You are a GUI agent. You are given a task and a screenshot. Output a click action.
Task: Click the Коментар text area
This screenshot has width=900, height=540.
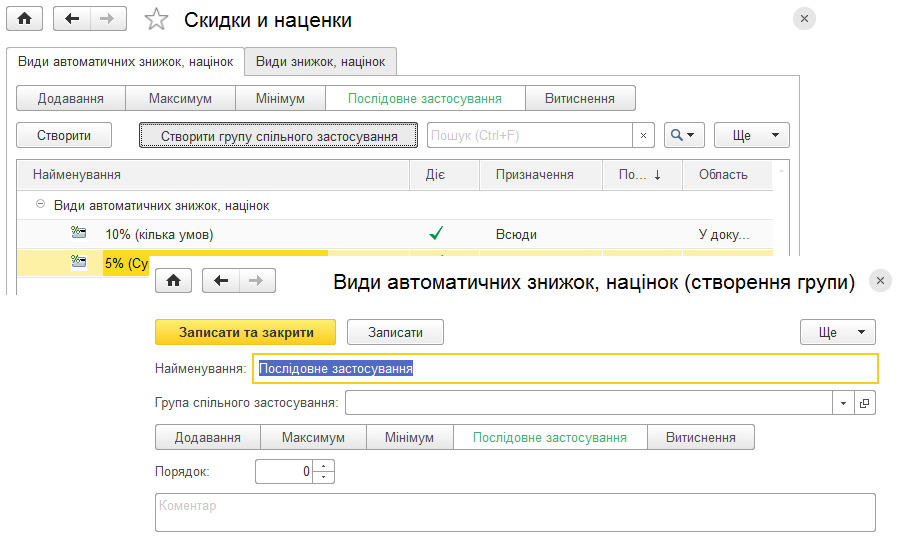(515, 512)
